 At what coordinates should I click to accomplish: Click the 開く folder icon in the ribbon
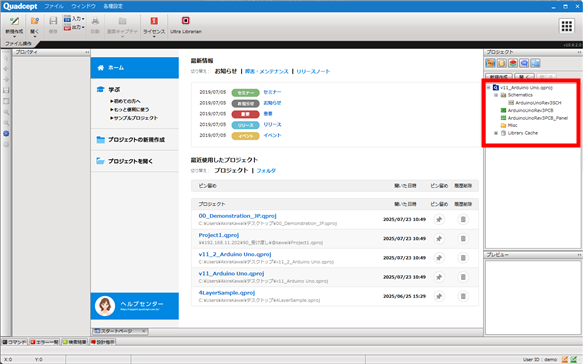[35, 21]
